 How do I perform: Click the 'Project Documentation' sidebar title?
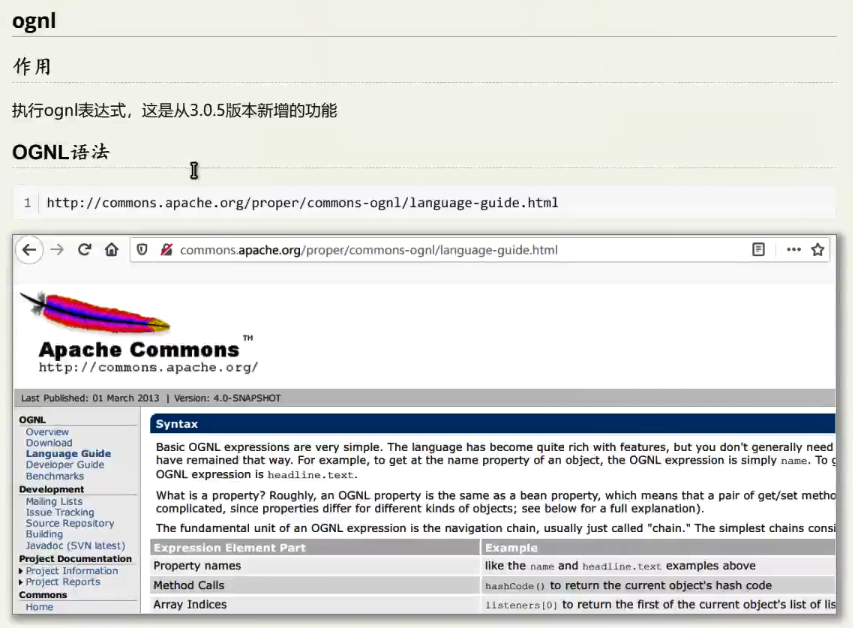click(75, 558)
